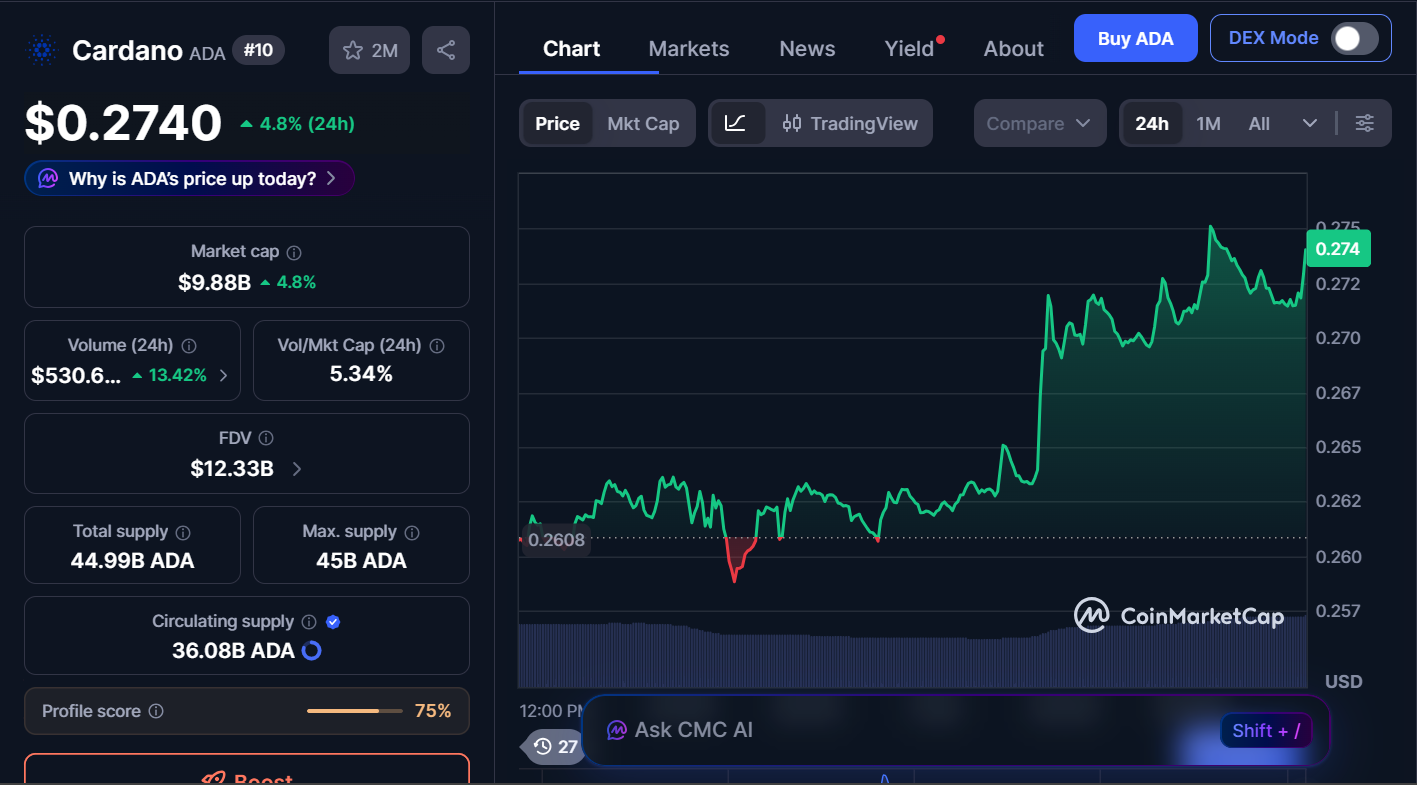This screenshot has height=785, width=1417.
Task: Select the line chart style icon
Action: coord(737,122)
